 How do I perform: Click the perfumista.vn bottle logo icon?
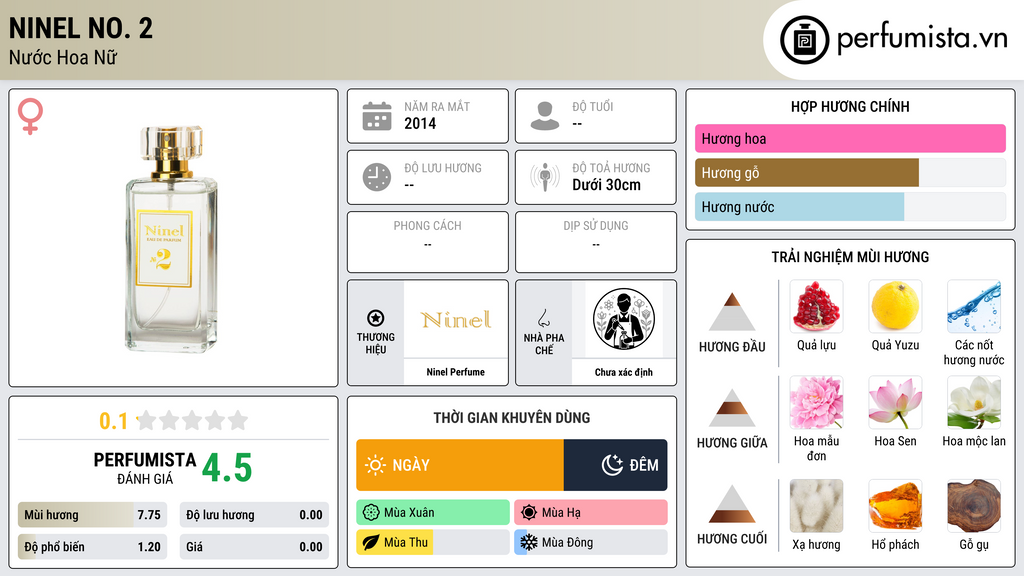click(x=804, y=40)
